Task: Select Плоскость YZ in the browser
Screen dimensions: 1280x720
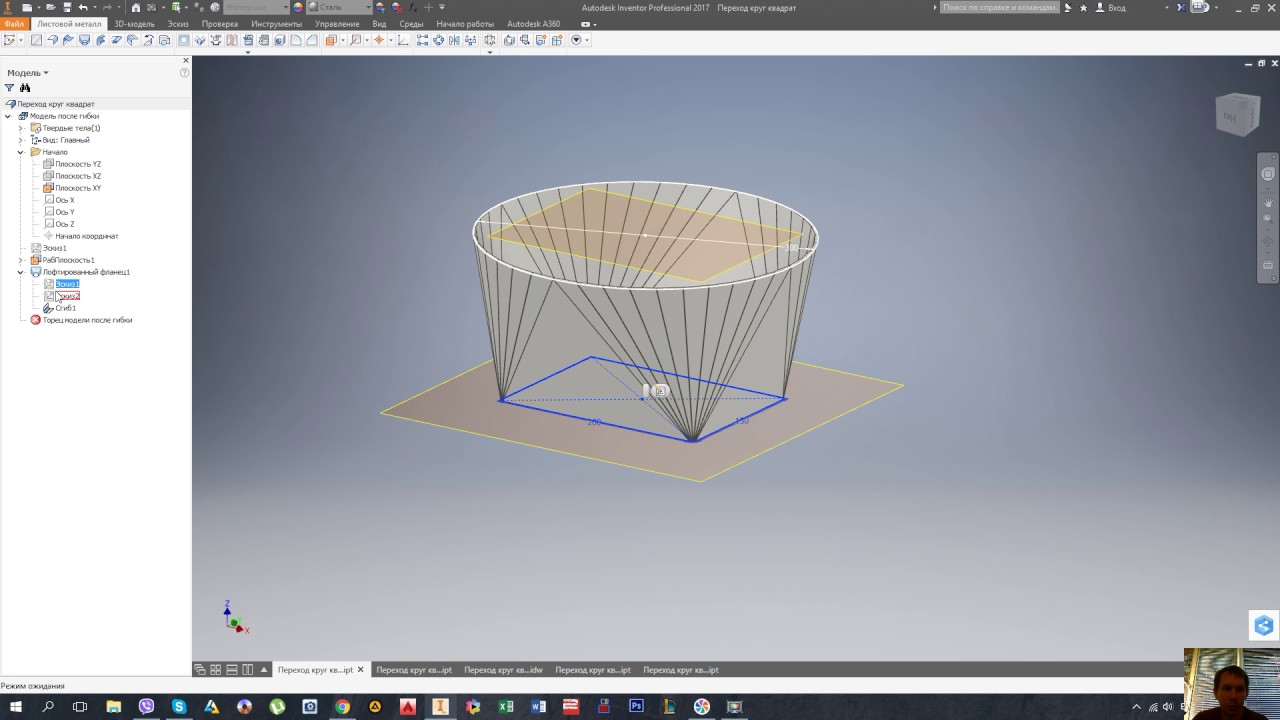Action: click(x=77, y=164)
